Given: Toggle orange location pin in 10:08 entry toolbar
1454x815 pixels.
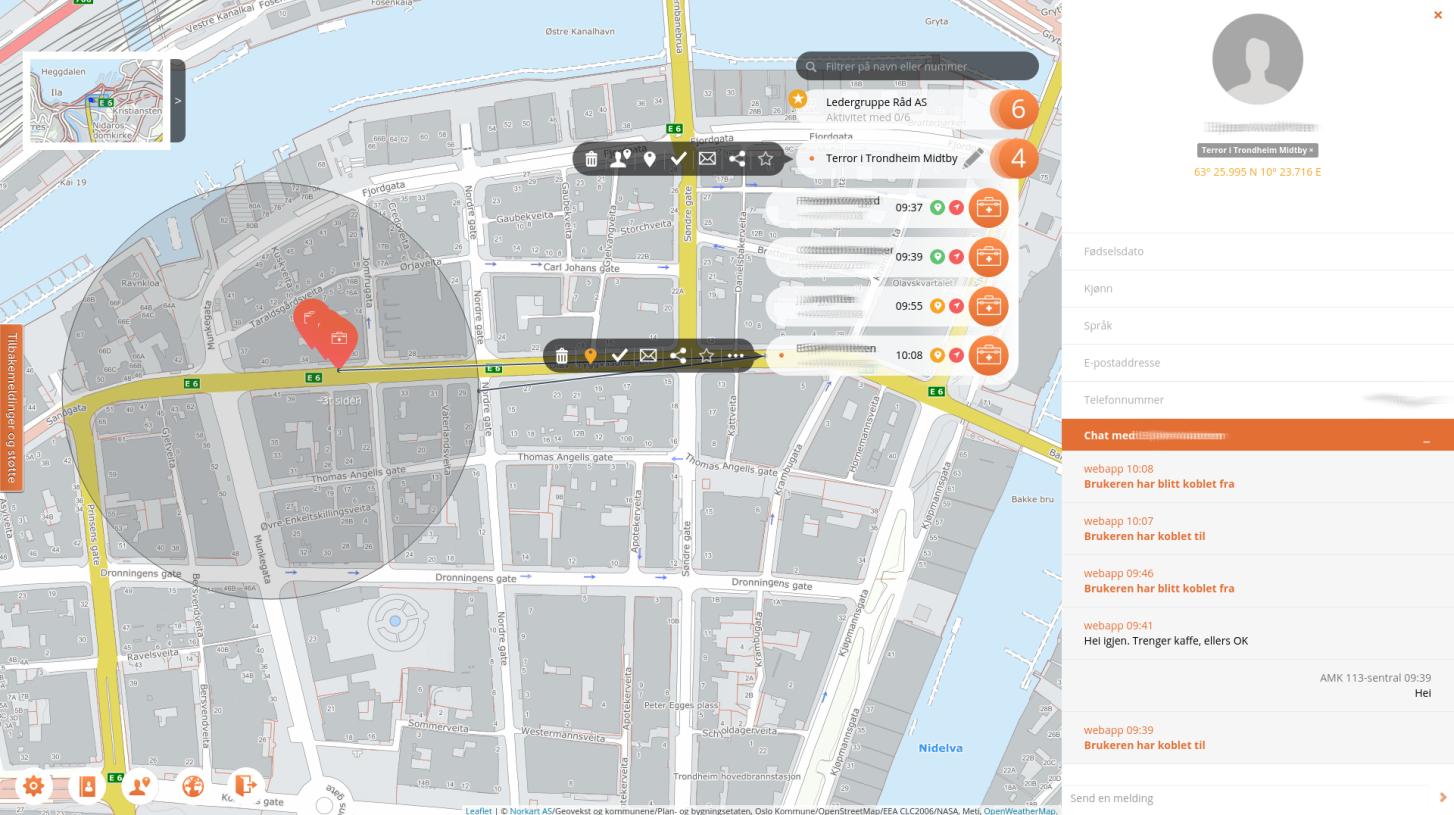Looking at the screenshot, I should pos(590,355).
